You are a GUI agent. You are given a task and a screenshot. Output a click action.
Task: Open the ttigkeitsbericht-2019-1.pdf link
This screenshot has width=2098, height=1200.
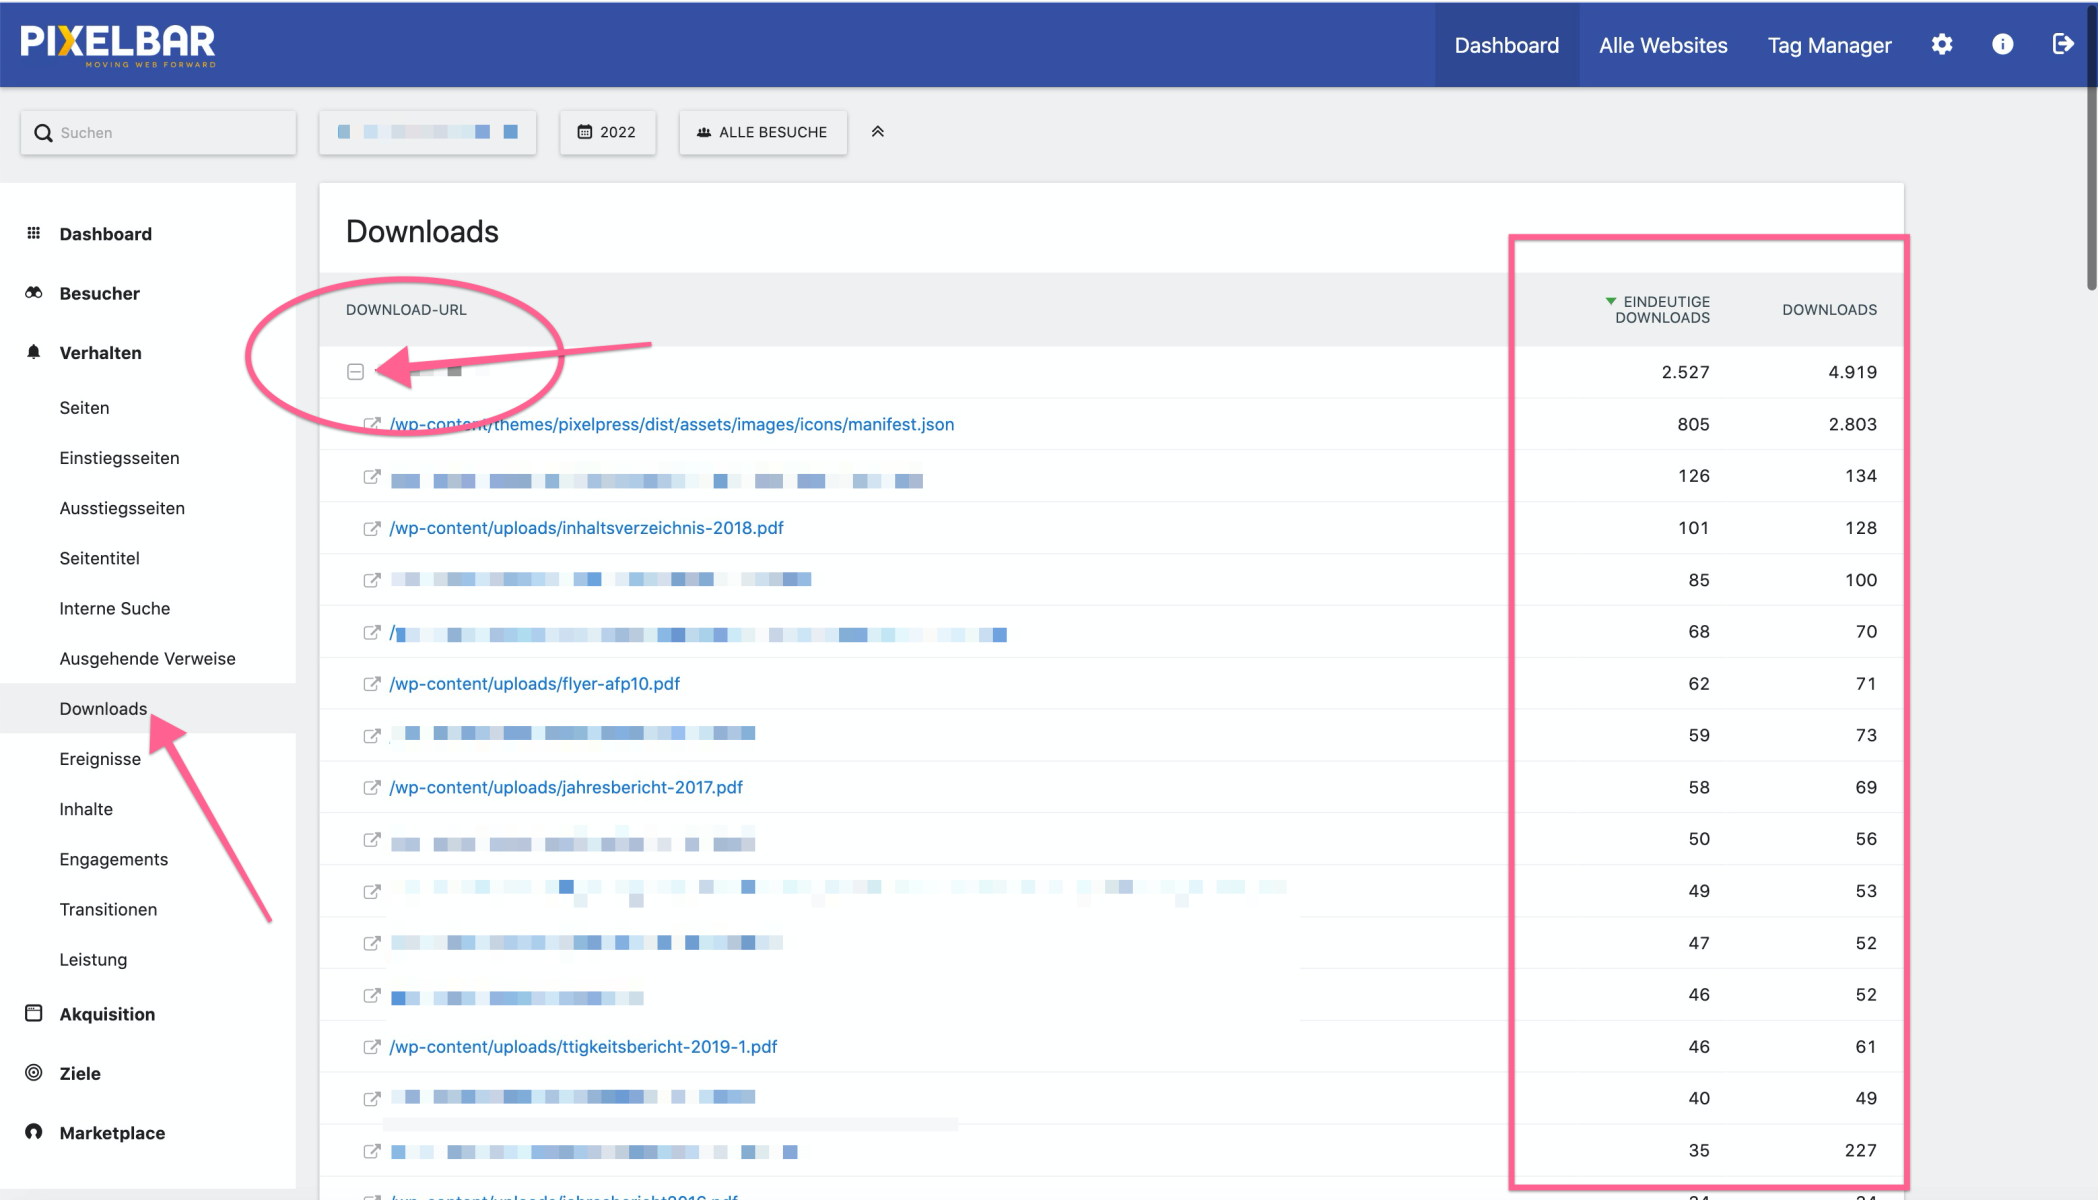[x=583, y=1047]
